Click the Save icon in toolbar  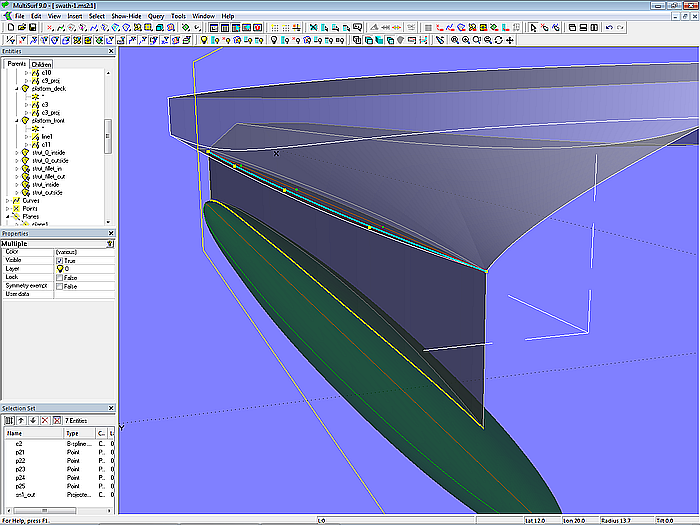(33, 28)
